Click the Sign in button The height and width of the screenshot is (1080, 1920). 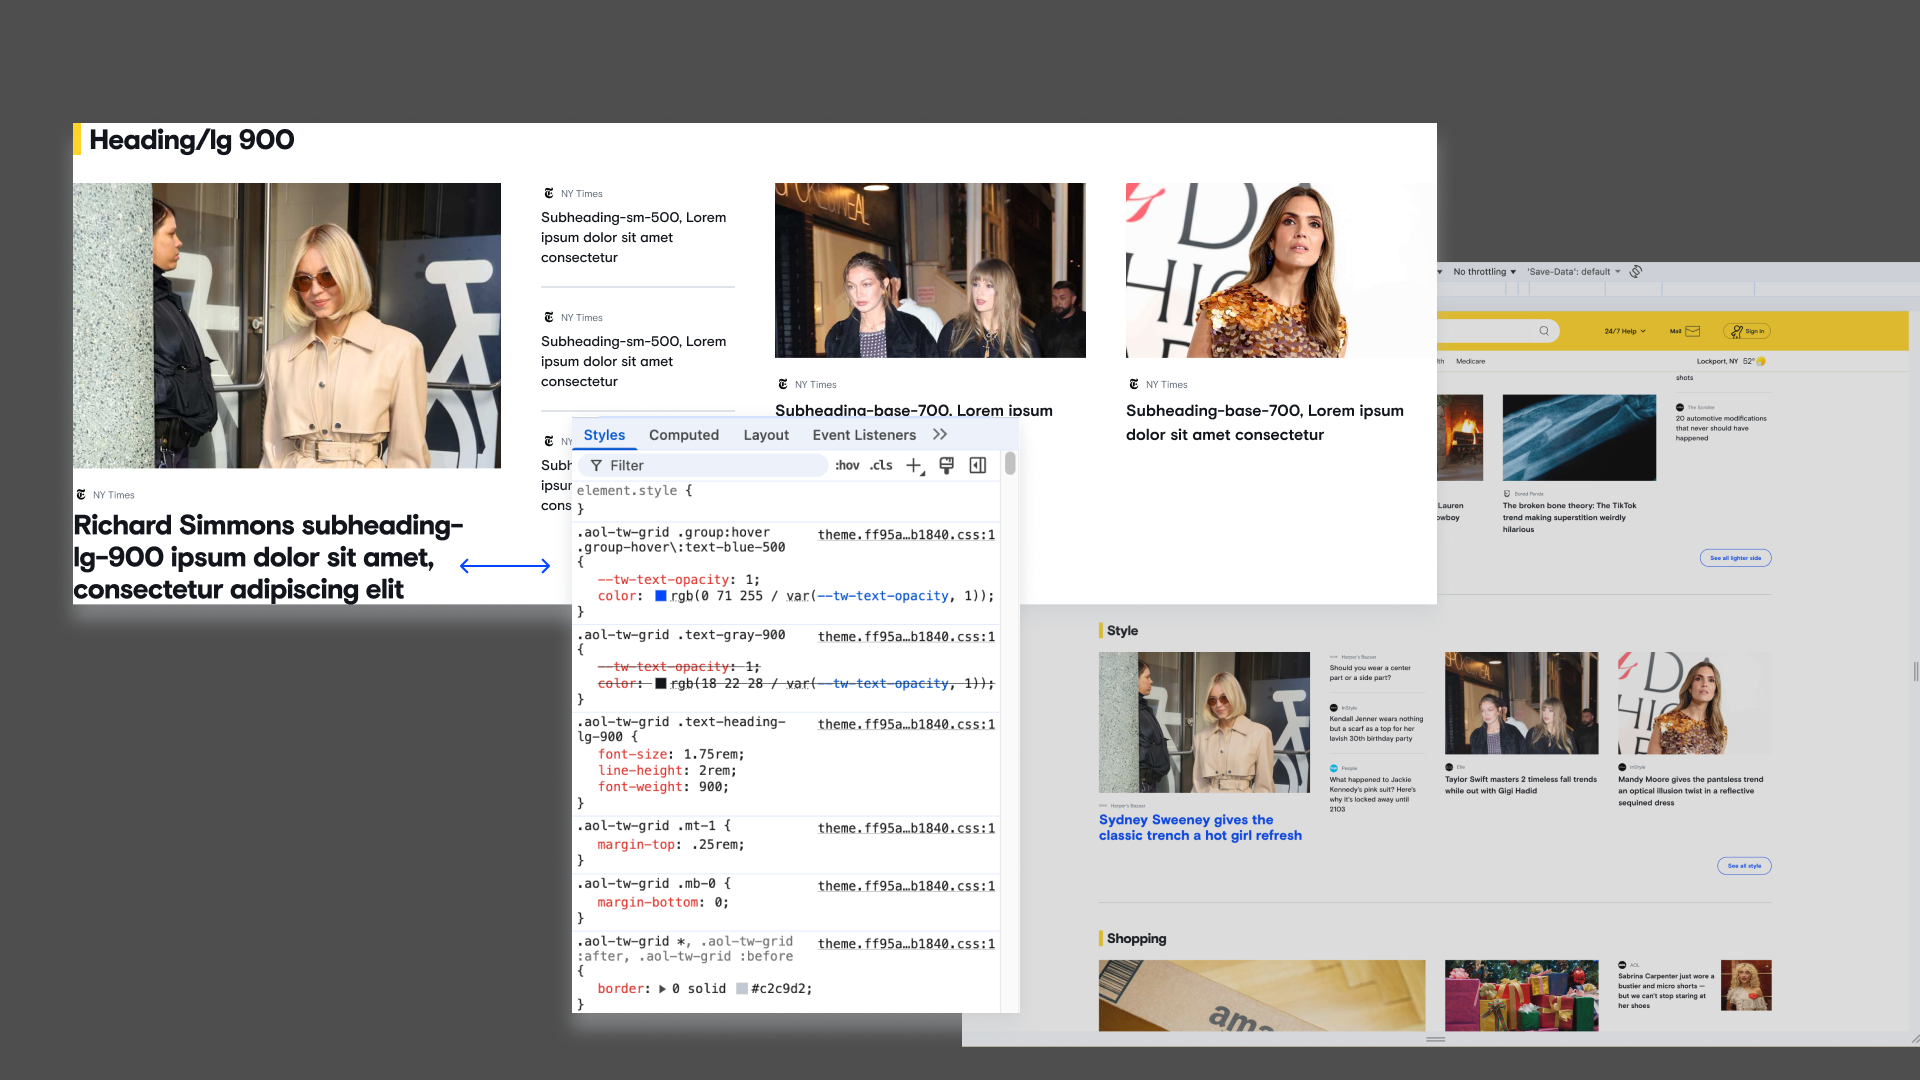click(x=1747, y=331)
